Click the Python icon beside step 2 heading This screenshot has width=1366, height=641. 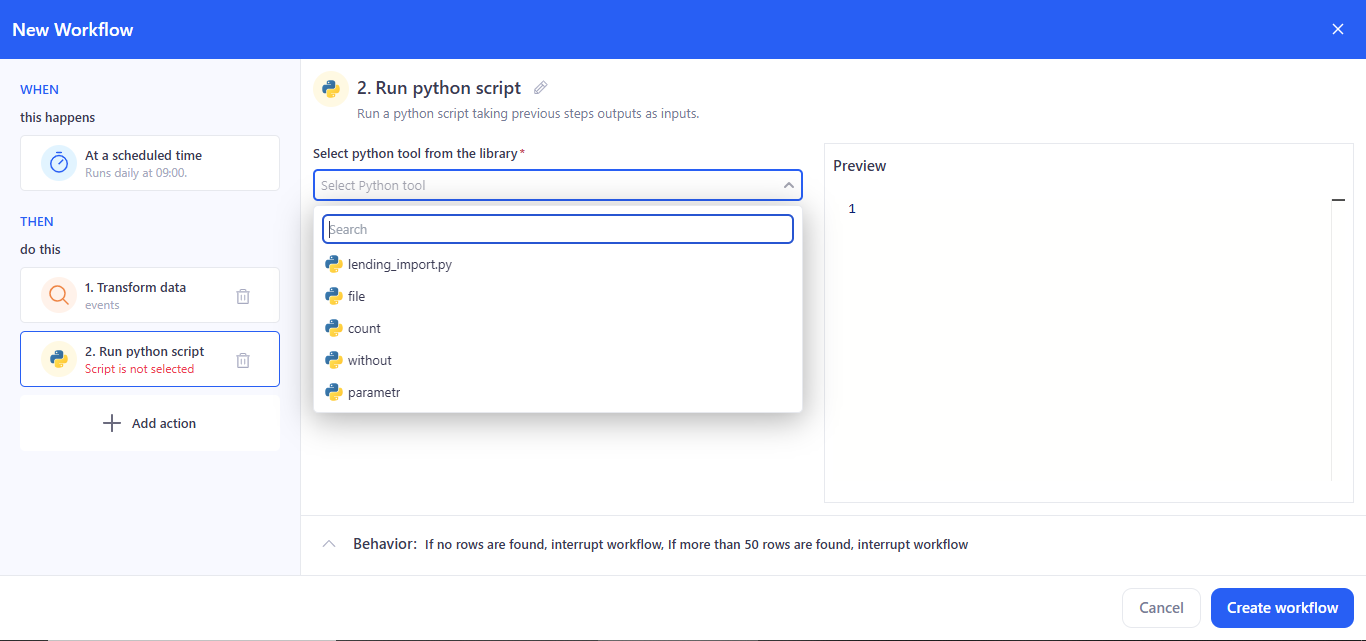(330, 89)
